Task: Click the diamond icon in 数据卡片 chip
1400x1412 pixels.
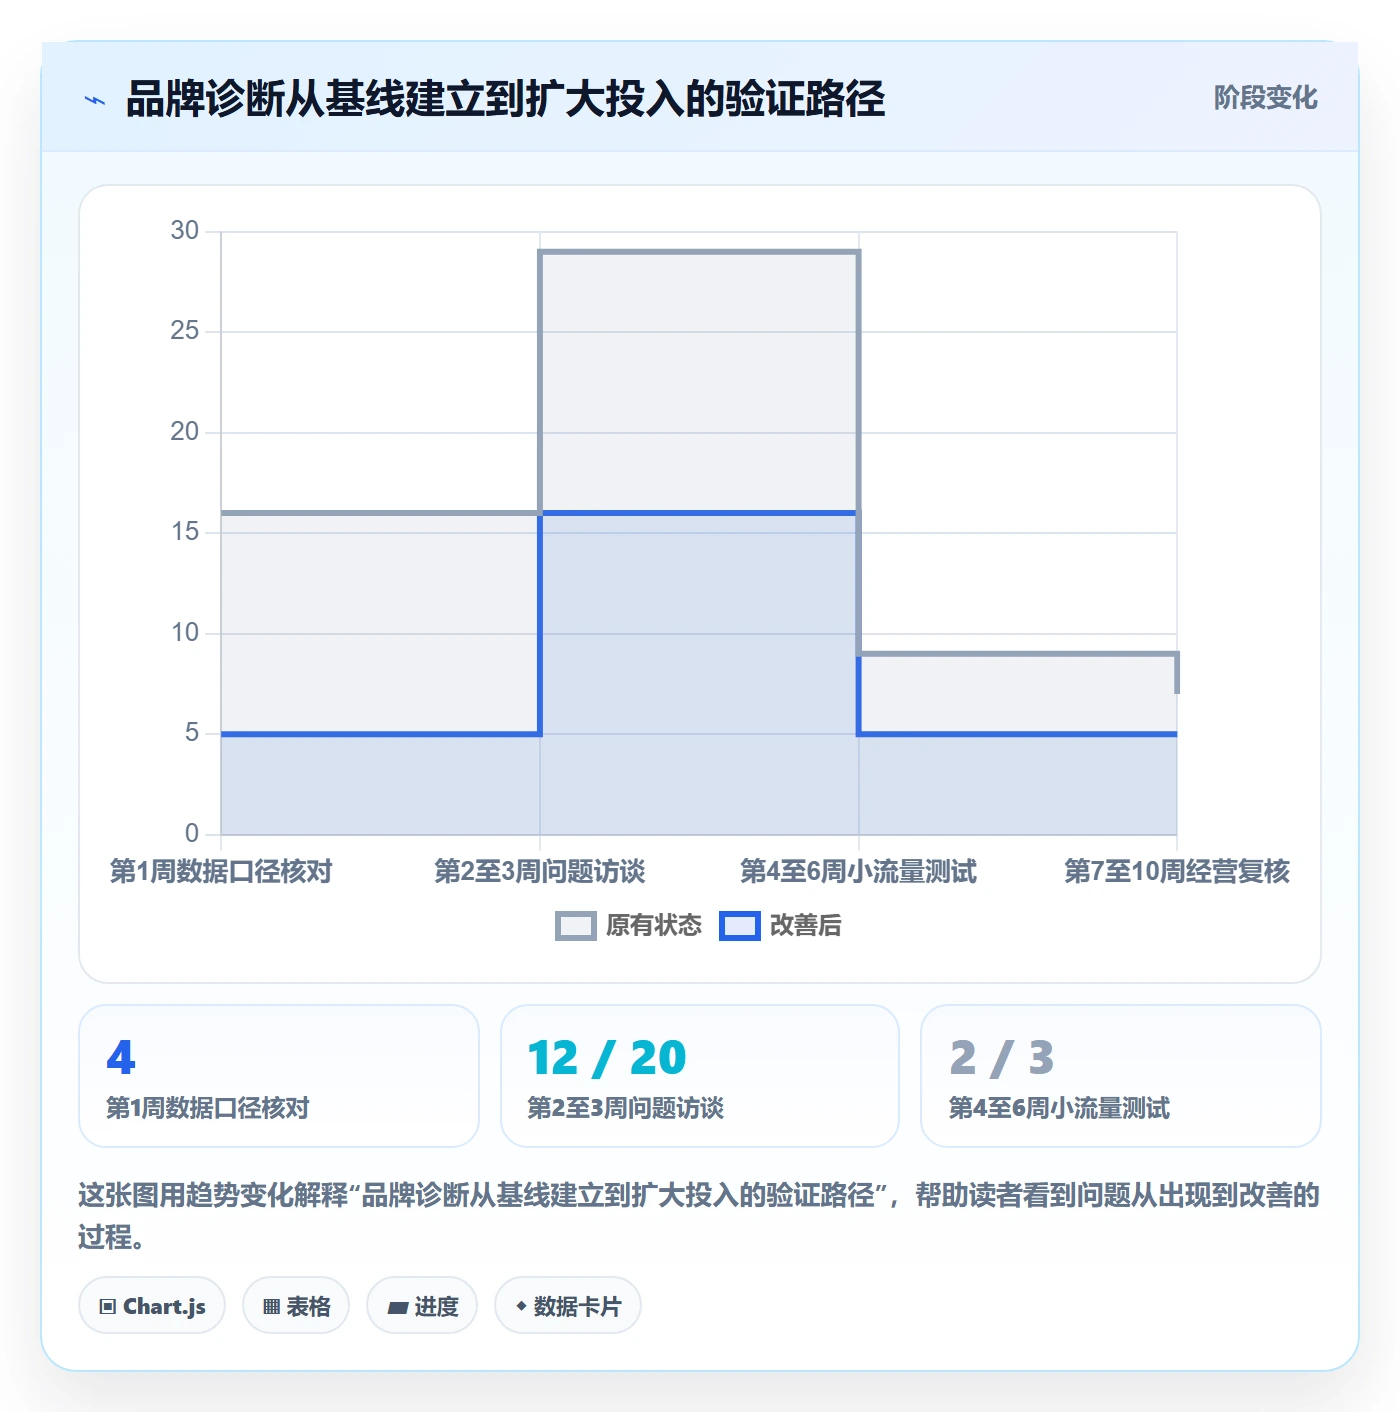Action: pos(521,1307)
